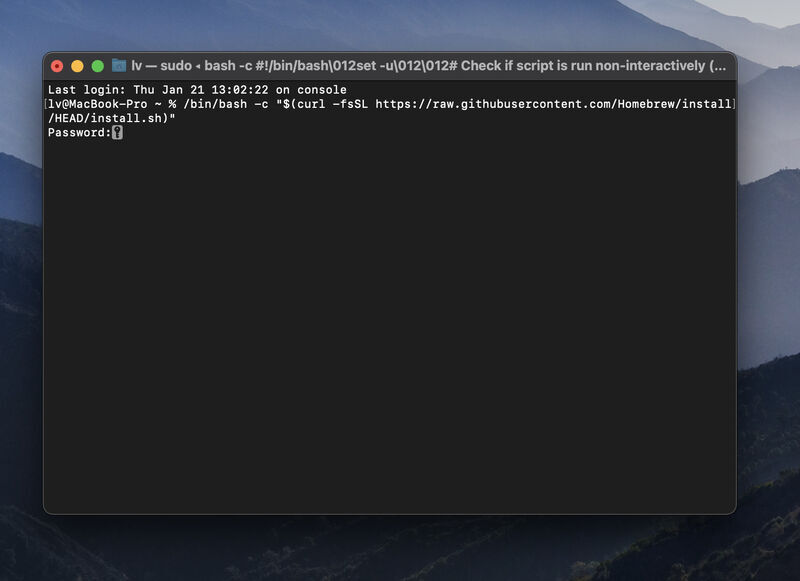Click the "Last login" line of text
This screenshot has height=581, width=800.
pyautogui.click(x=197, y=90)
